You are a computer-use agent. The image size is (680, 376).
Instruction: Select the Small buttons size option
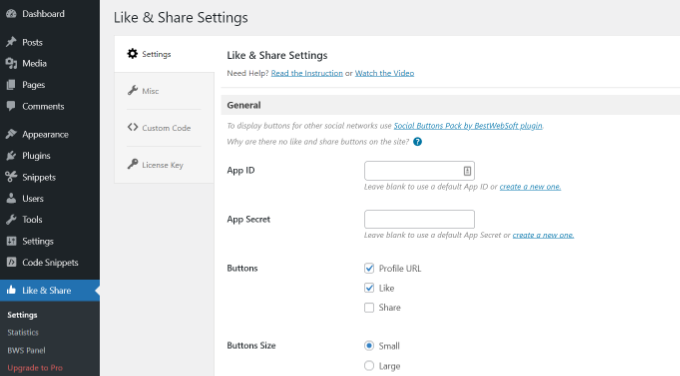point(369,346)
